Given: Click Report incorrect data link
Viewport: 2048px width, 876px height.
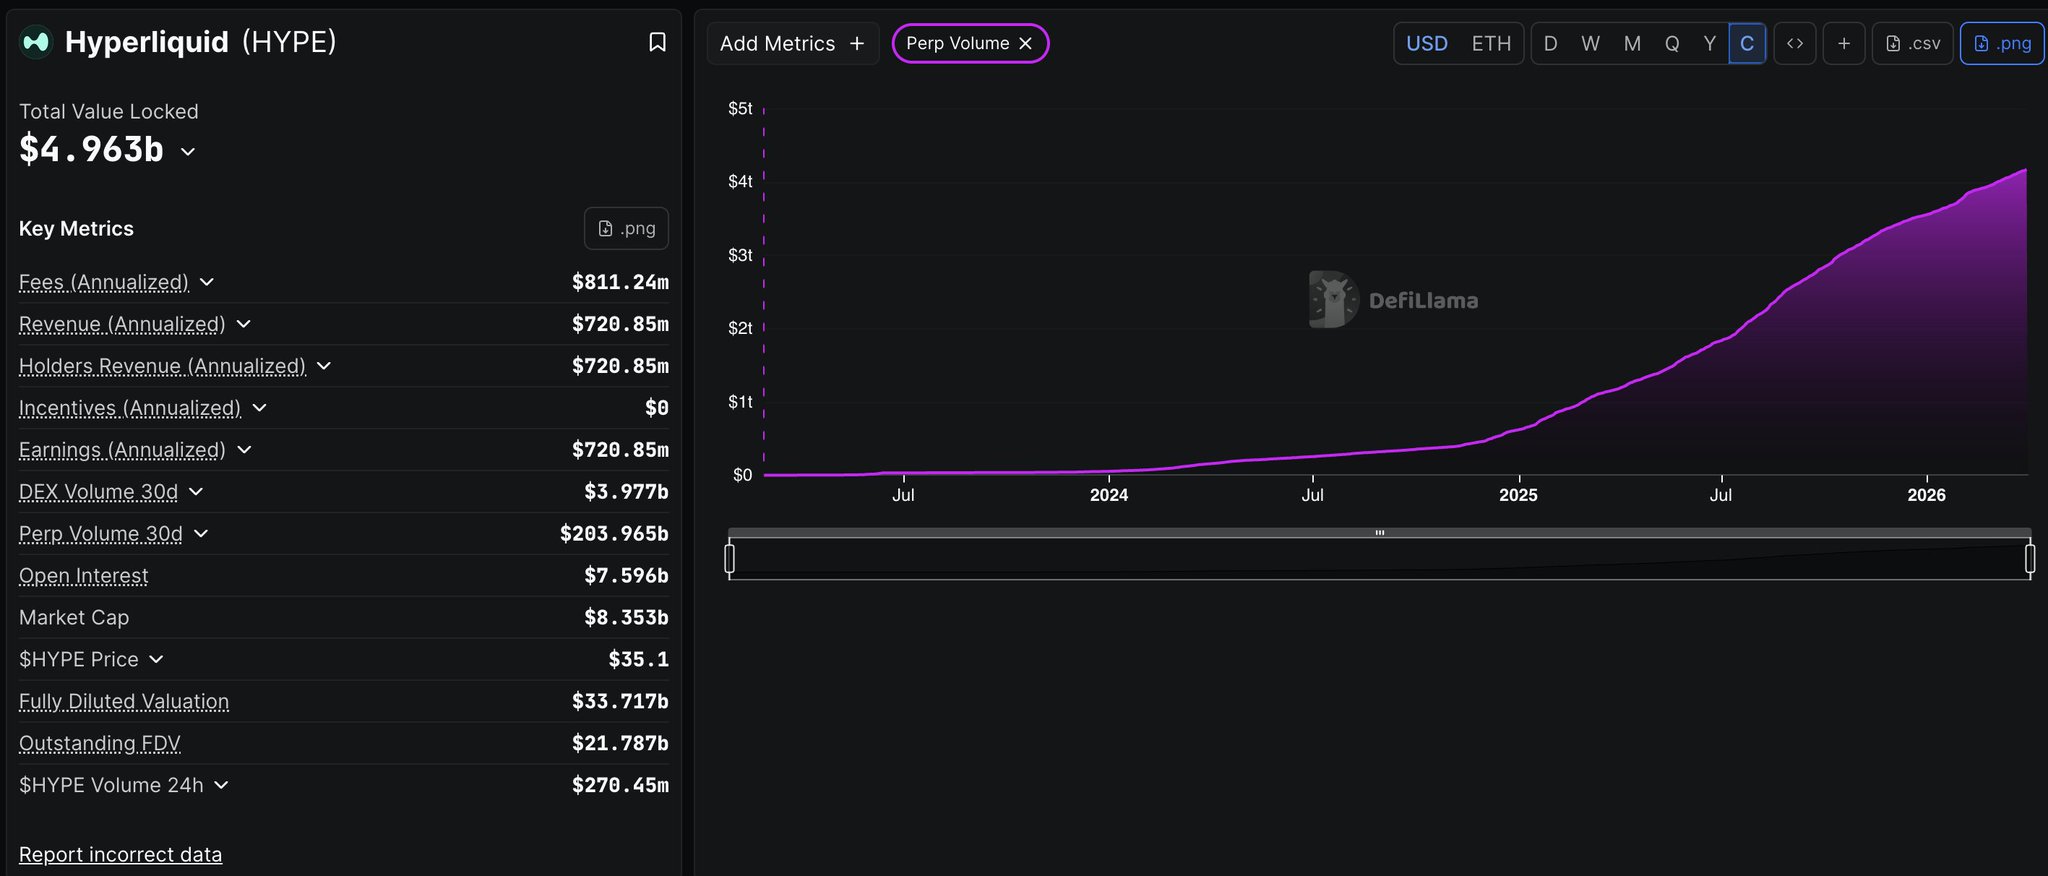Looking at the screenshot, I should click(120, 855).
